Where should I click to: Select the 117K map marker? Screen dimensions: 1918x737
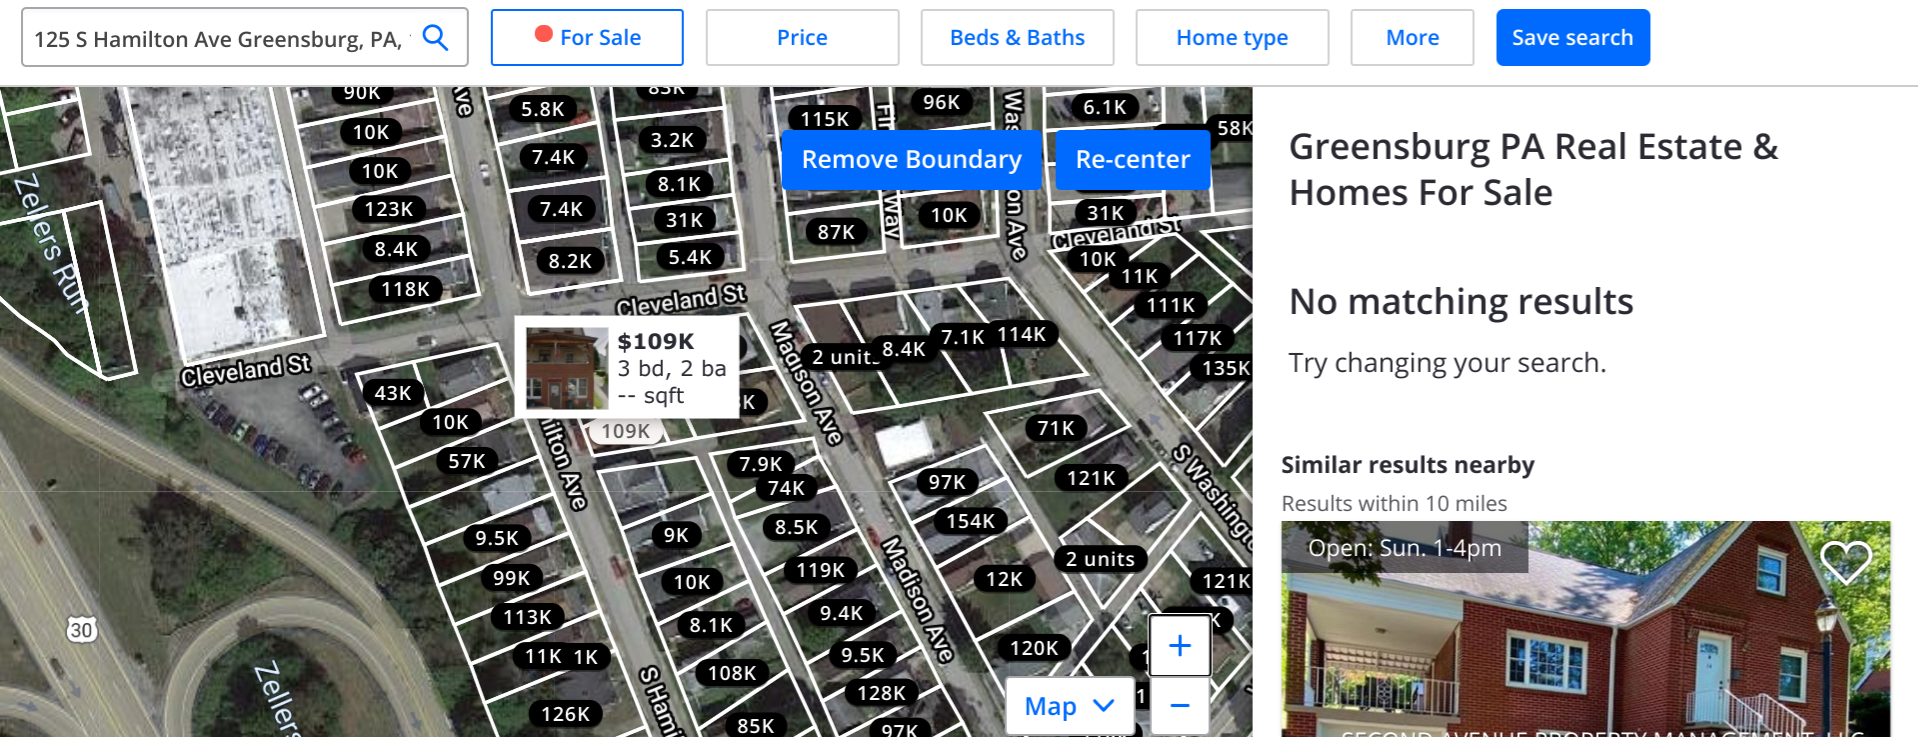[1198, 339]
